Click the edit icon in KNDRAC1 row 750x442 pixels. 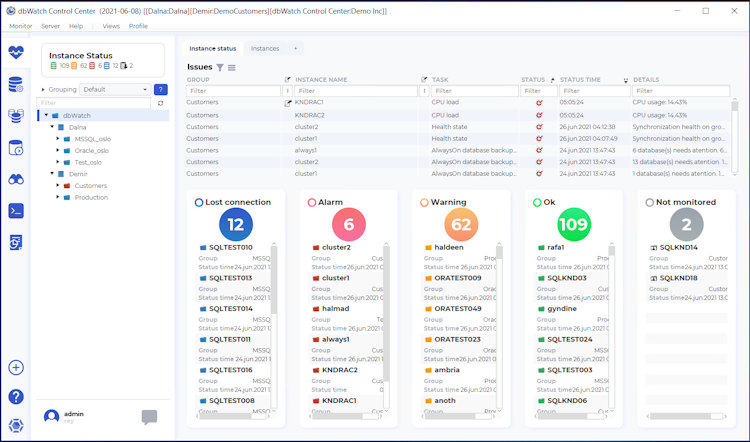[x=287, y=103]
